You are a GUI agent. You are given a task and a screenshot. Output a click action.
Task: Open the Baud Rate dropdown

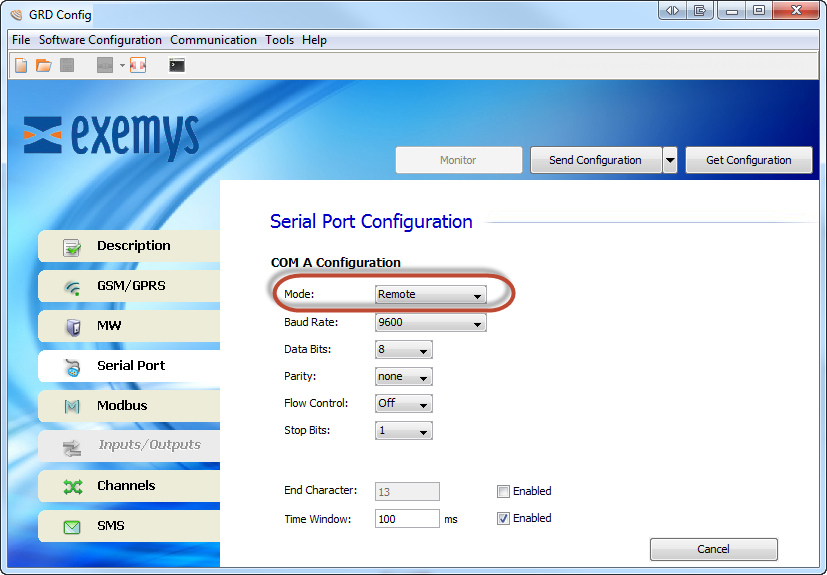click(430, 323)
